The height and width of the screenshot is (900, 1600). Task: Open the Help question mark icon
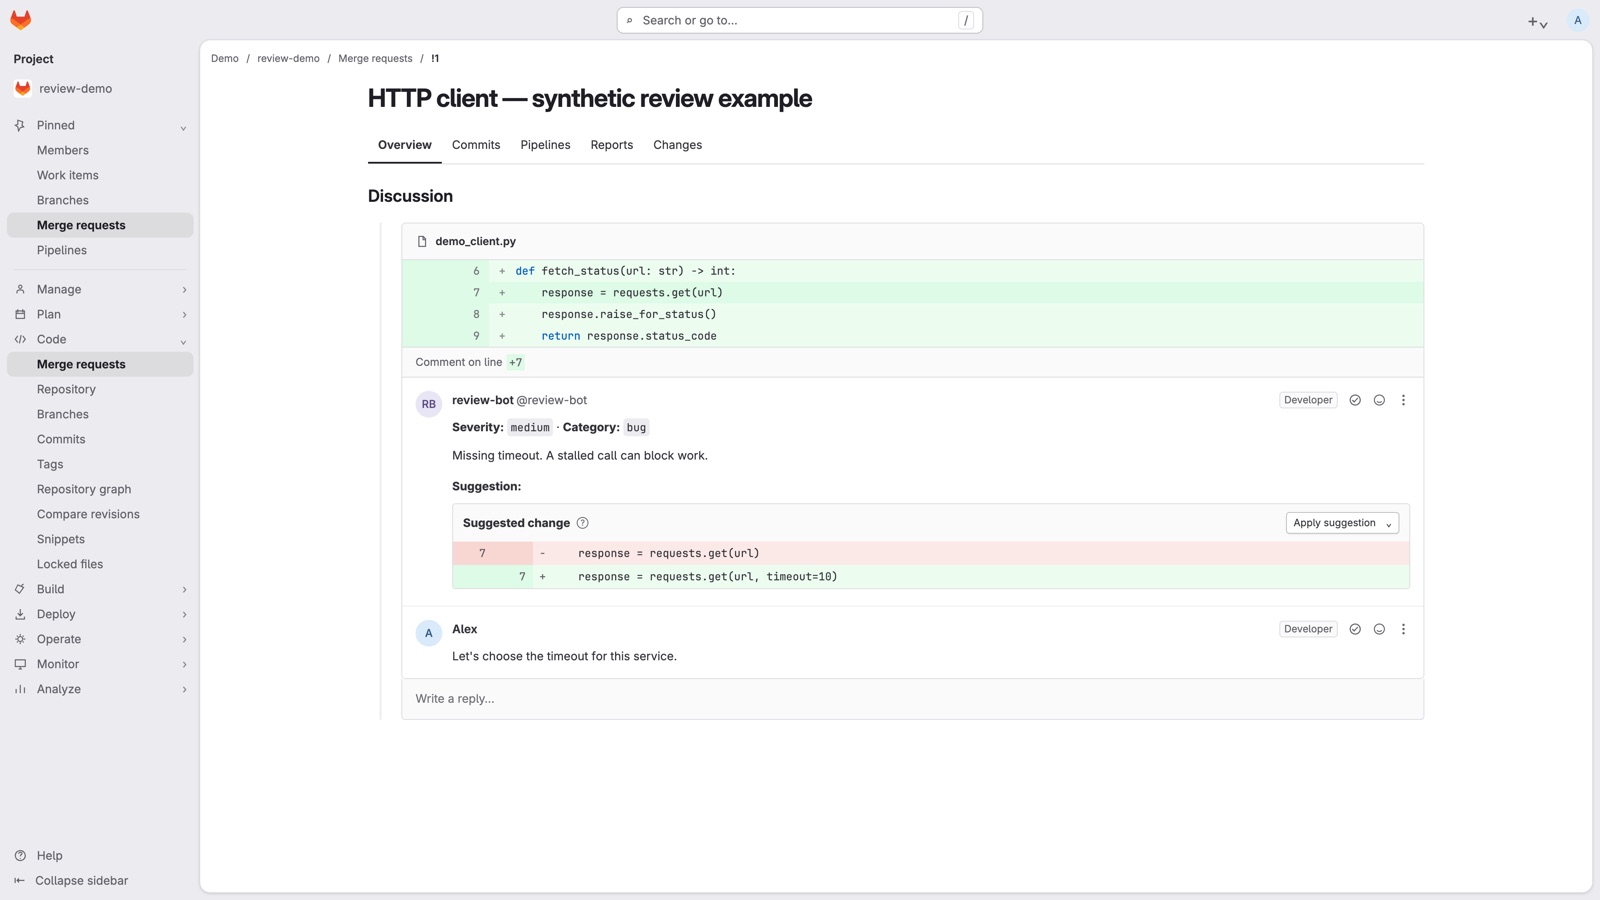coord(20,856)
